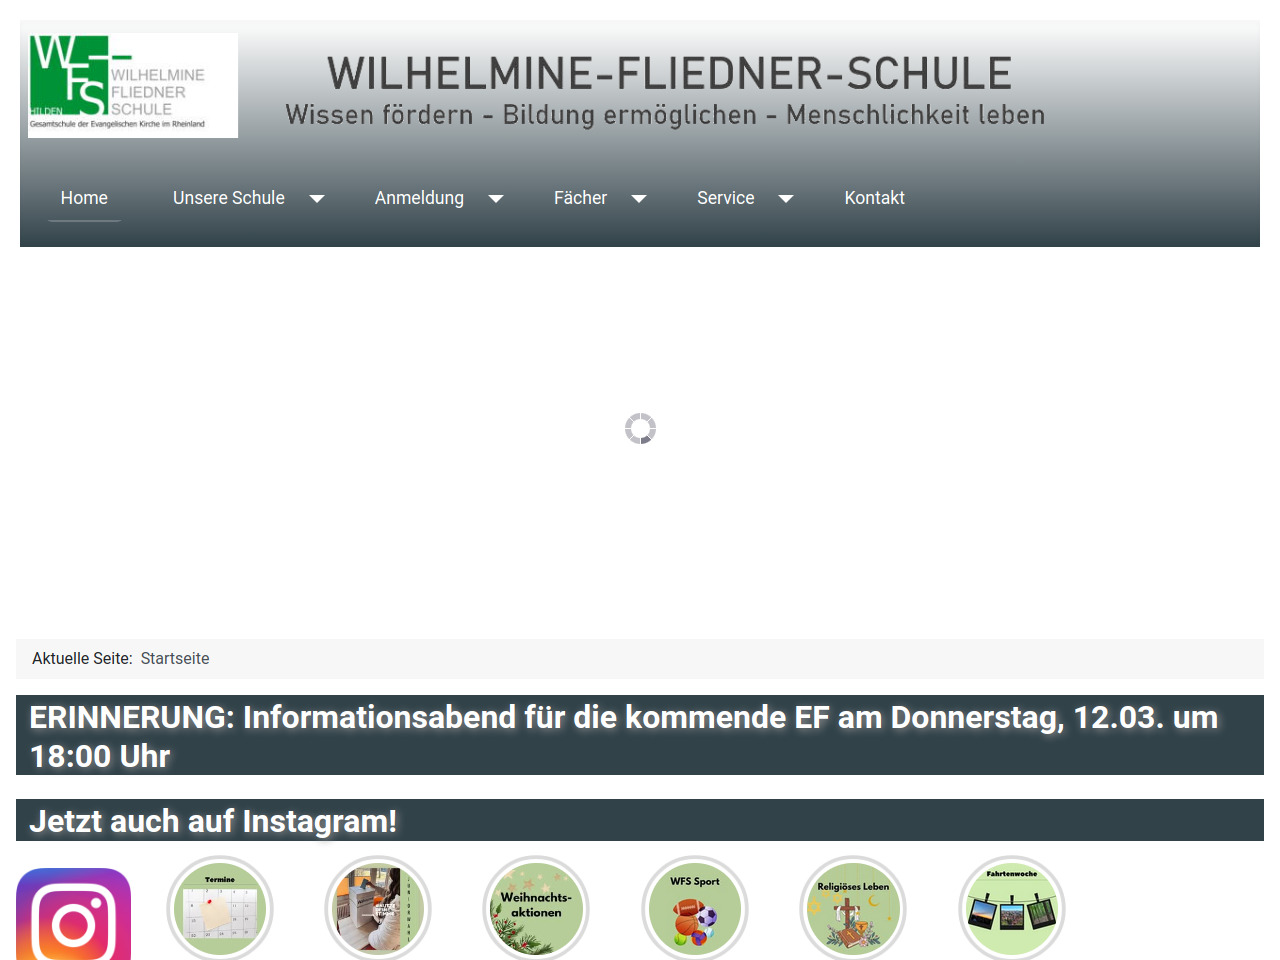
Task: Open the WFS Sport highlight circle
Action: [x=695, y=909]
